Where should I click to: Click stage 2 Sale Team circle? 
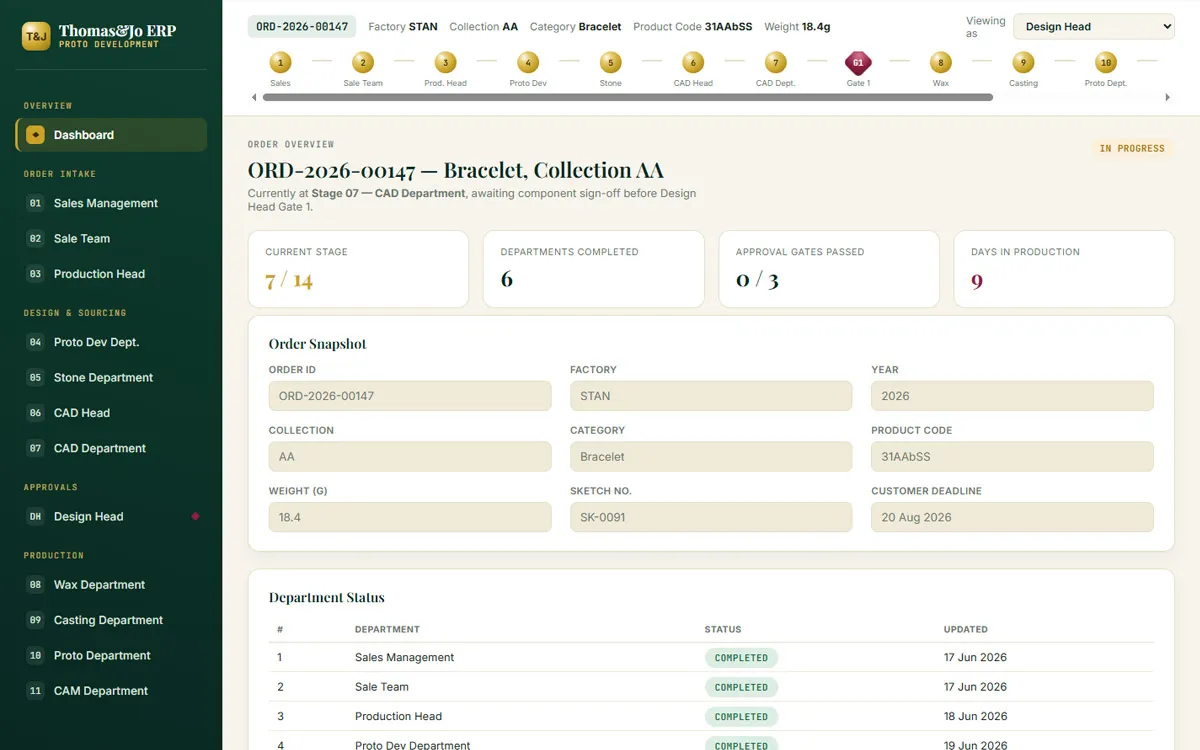coord(363,62)
